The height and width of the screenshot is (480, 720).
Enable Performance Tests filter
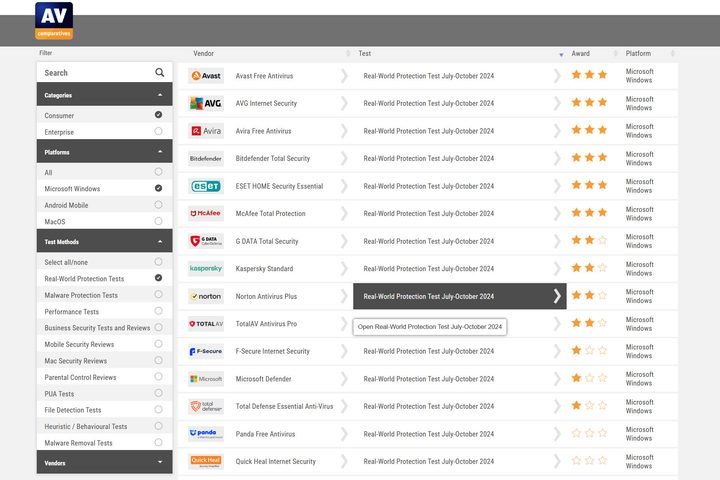(x=158, y=311)
